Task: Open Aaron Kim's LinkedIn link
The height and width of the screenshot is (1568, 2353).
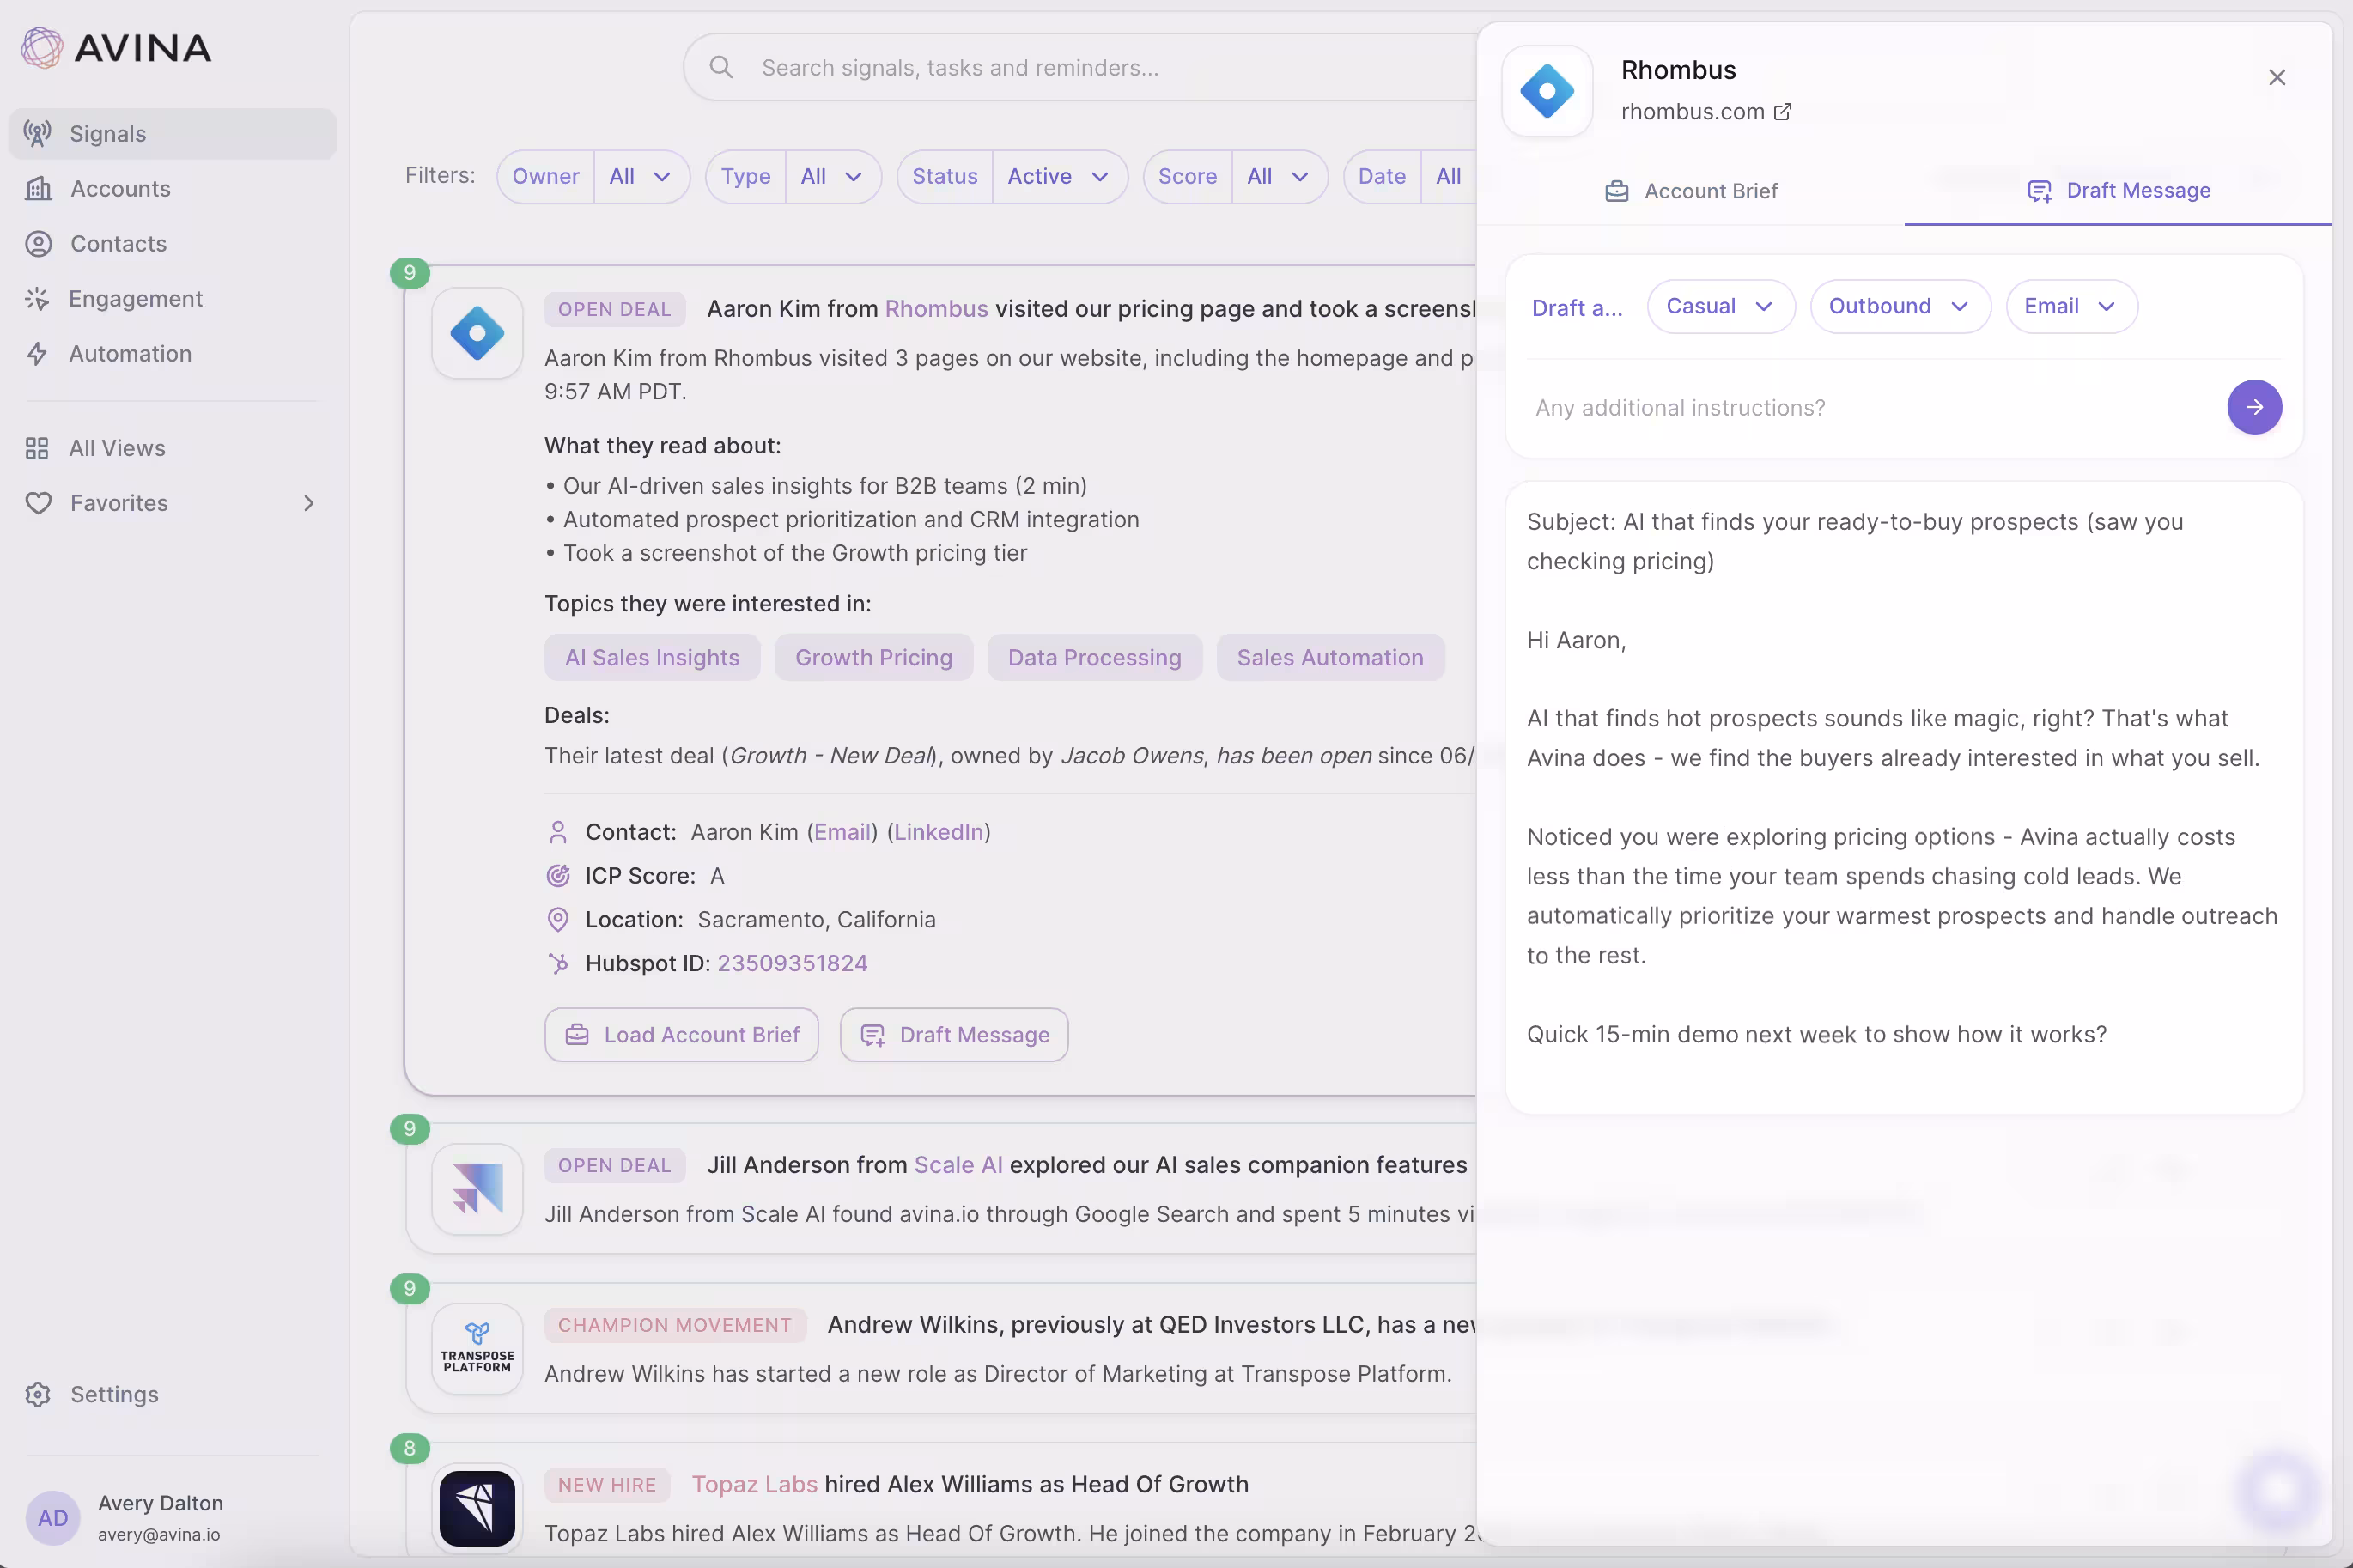Action: [938, 832]
